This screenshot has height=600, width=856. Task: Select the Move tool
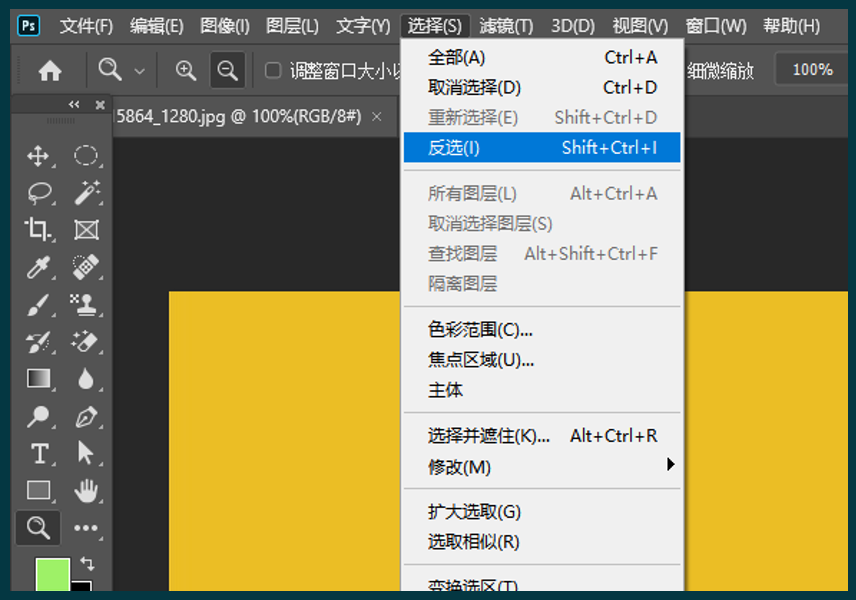pyautogui.click(x=38, y=155)
